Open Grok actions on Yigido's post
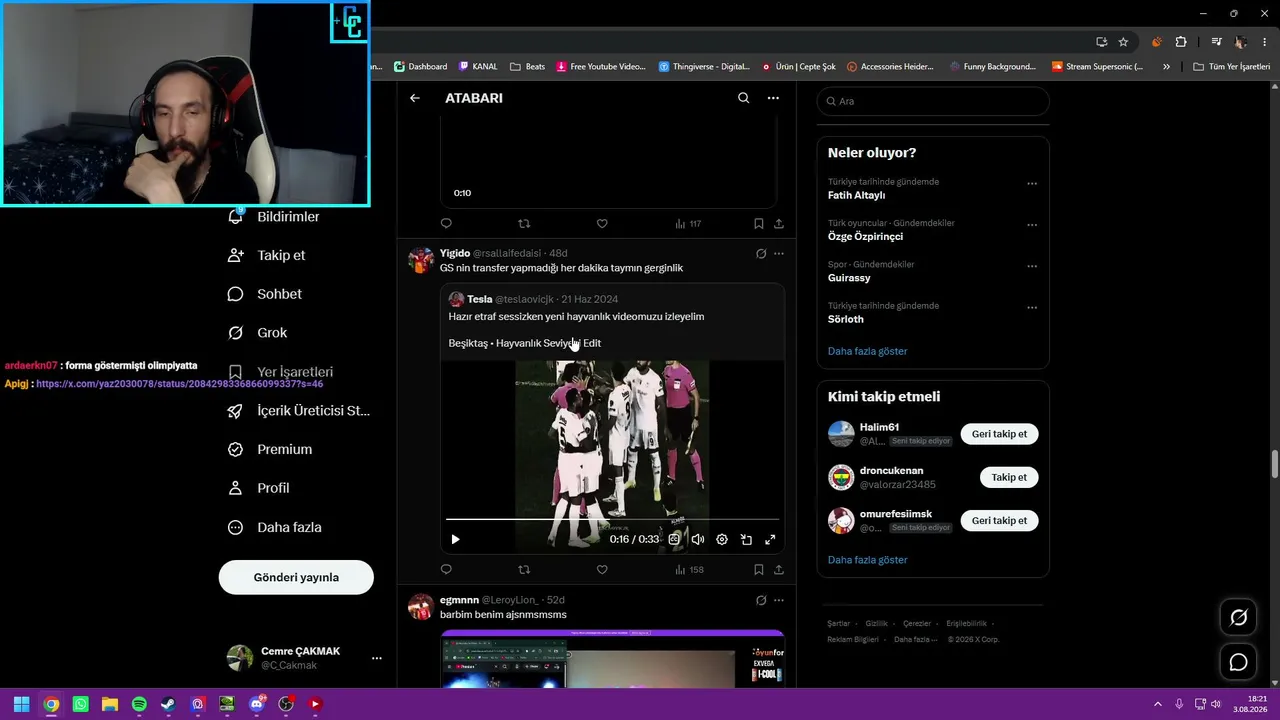 coord(761,254)
